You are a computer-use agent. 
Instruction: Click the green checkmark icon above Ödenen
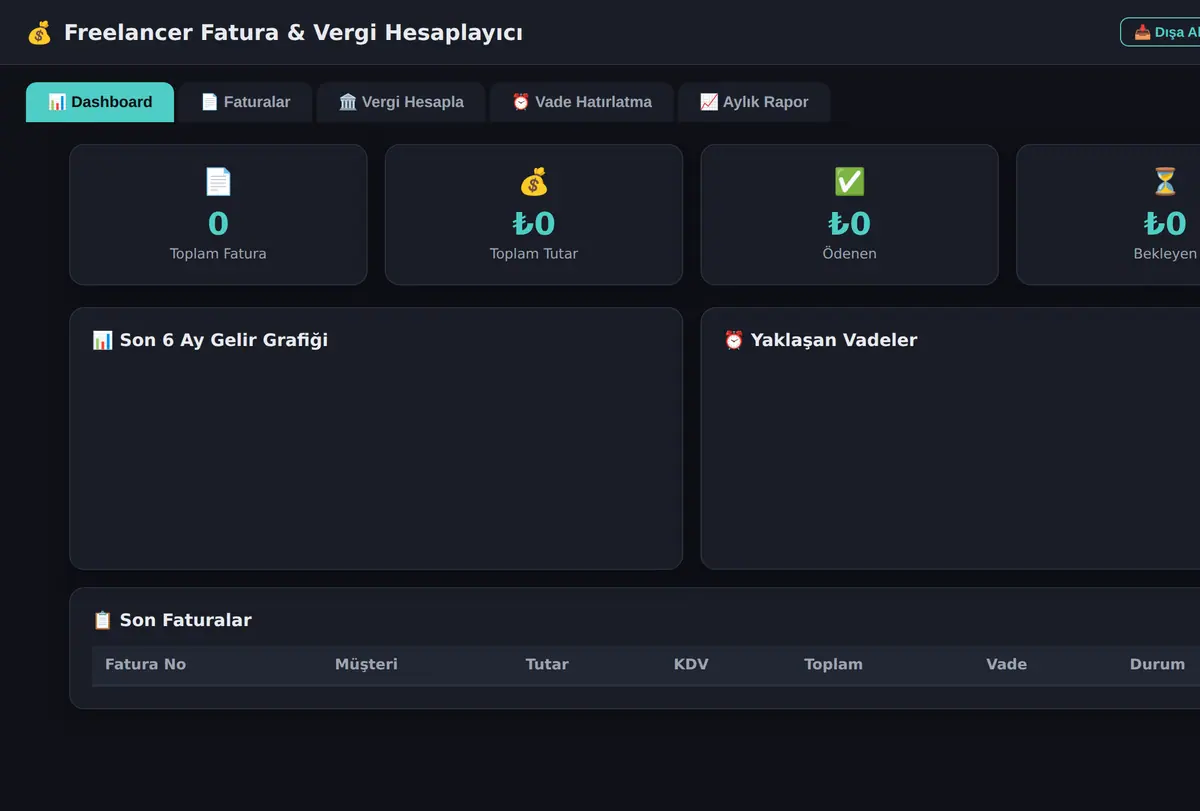[850, 182]
